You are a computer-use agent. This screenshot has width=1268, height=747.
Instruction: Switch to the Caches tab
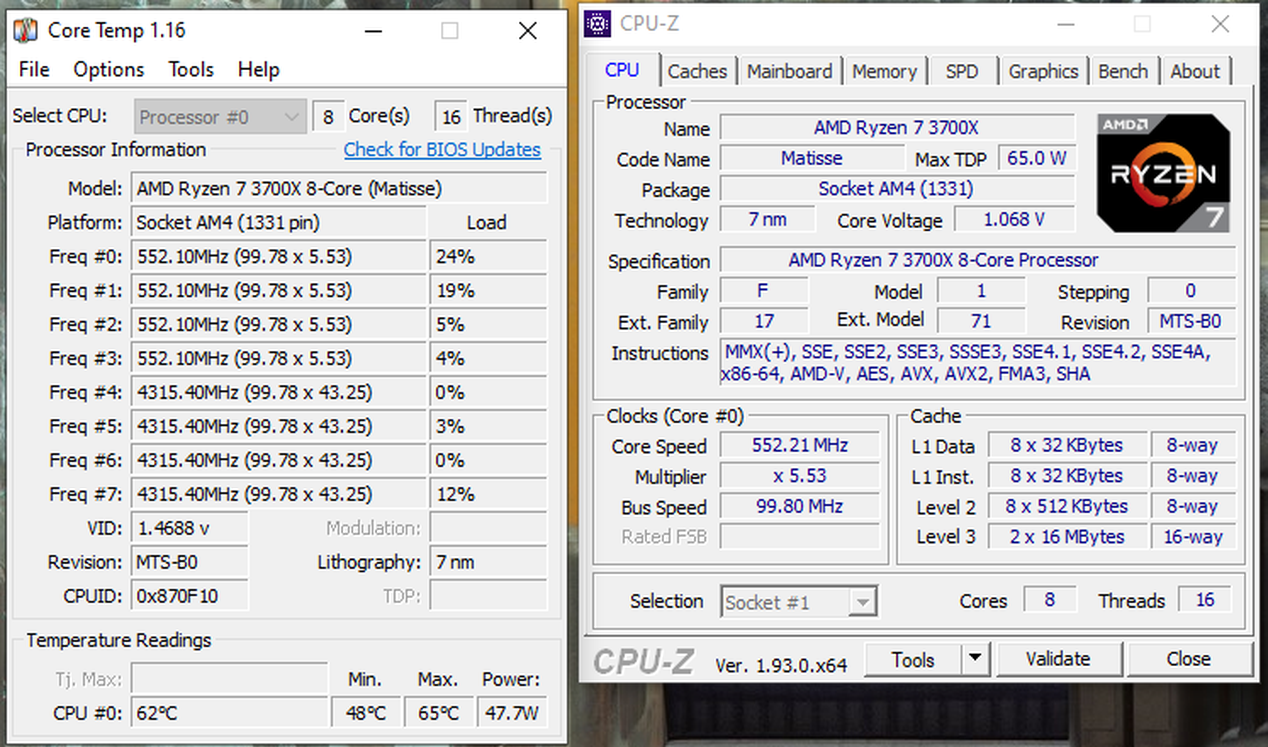(697, 71)
